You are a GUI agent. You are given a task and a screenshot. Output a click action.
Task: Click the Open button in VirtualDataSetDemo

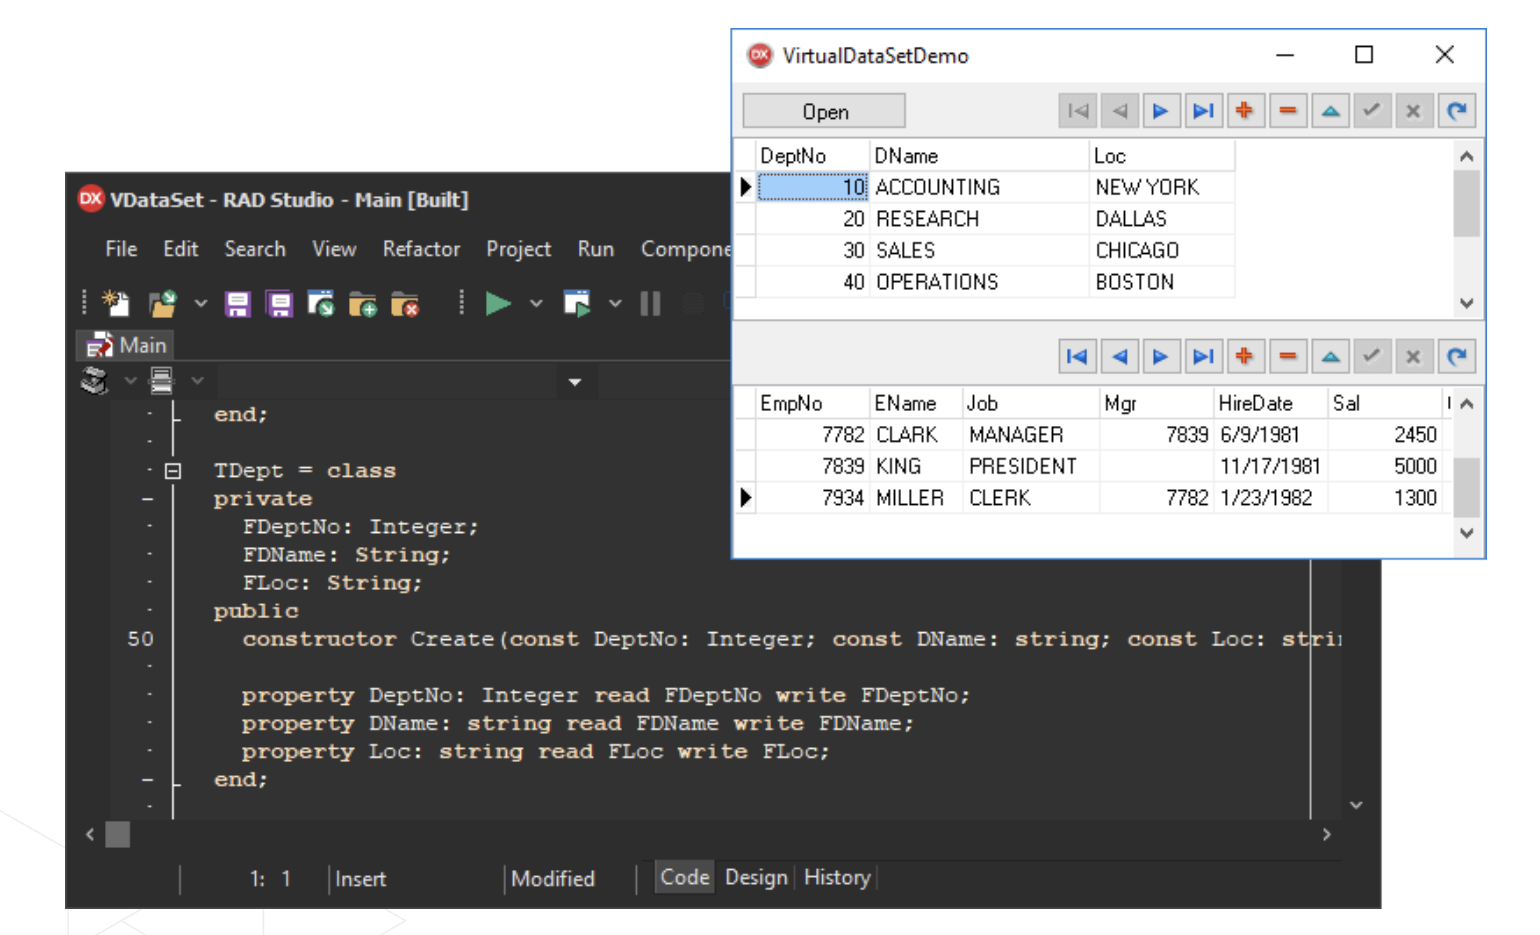point(824,111)
